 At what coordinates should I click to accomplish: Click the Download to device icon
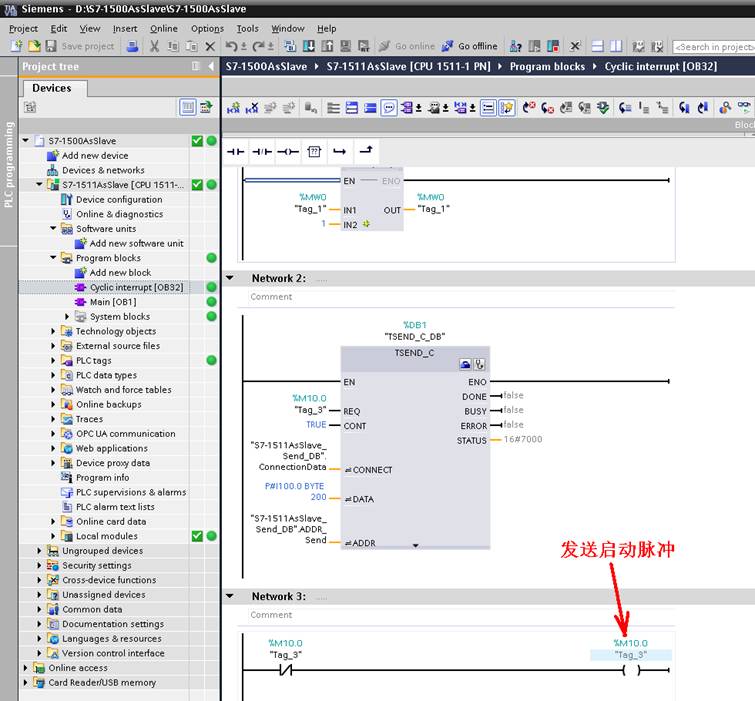click(309, 46)
